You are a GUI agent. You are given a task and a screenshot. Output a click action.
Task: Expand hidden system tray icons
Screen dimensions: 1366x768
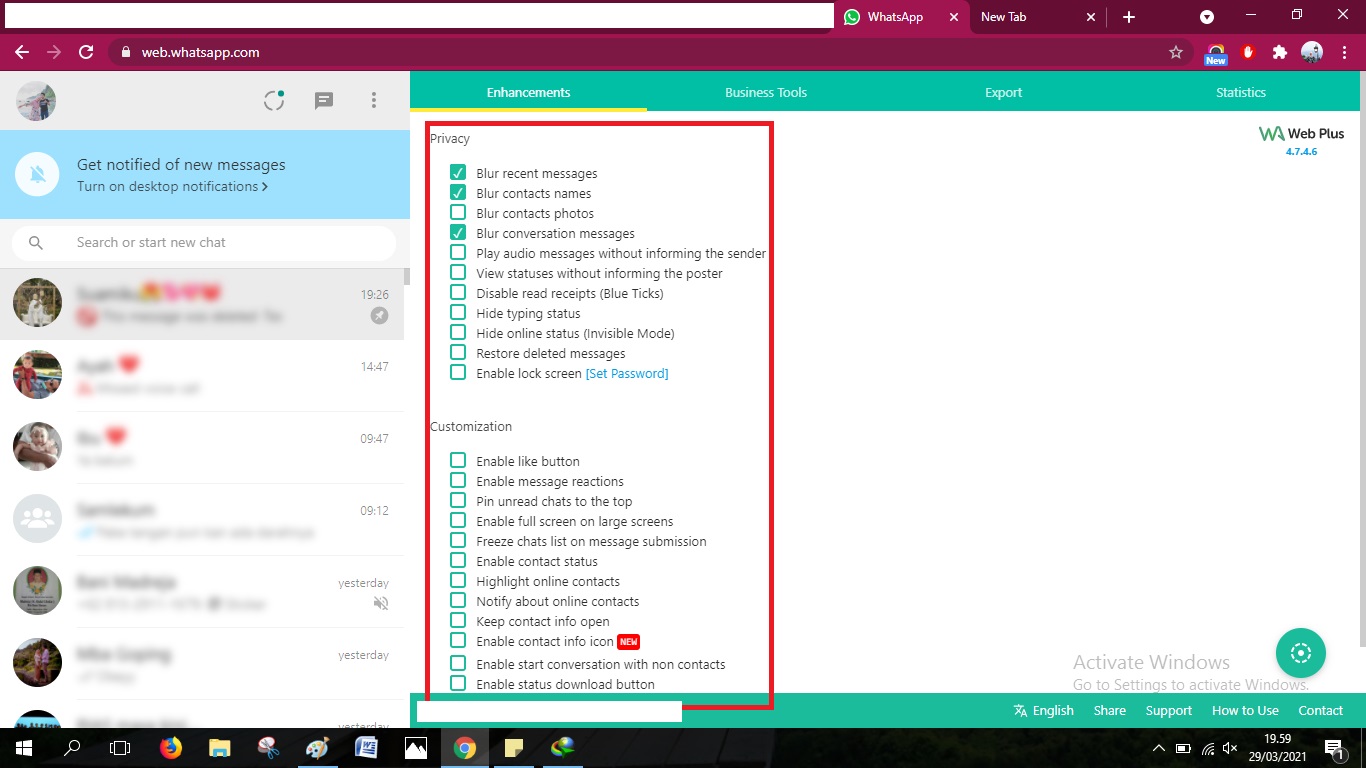coord(1158,747)
